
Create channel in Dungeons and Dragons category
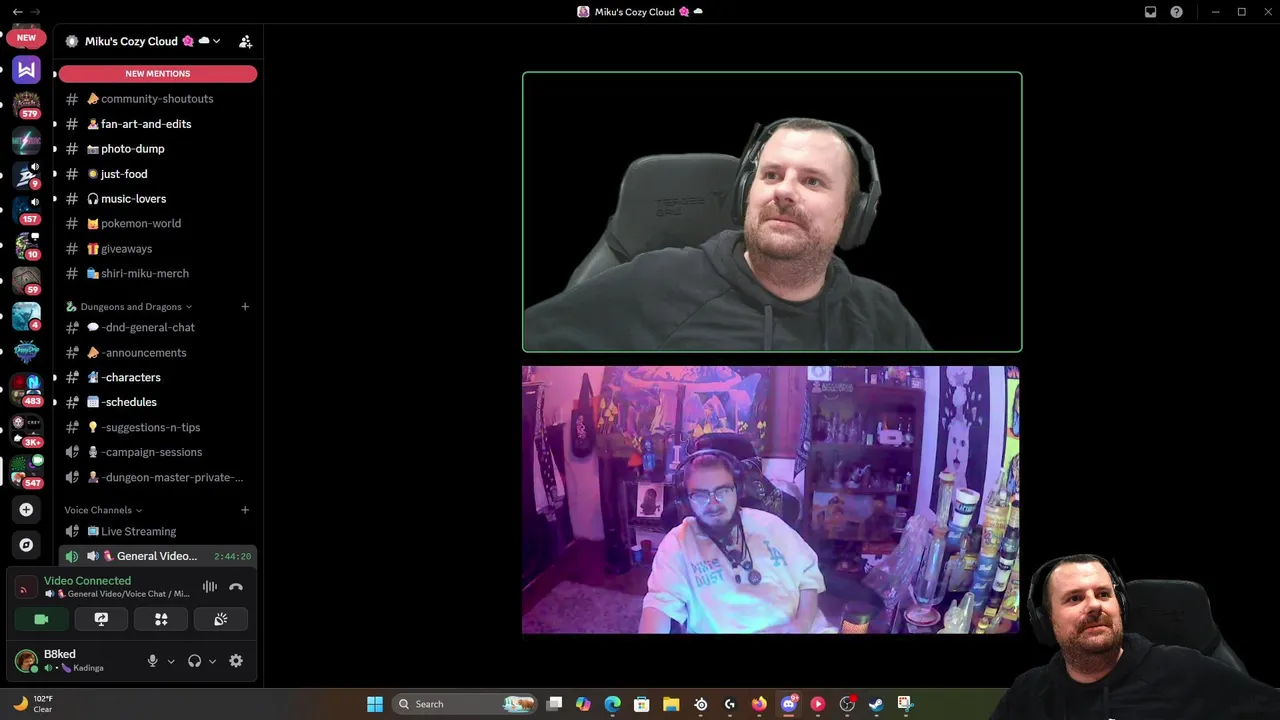pos(245,307)
